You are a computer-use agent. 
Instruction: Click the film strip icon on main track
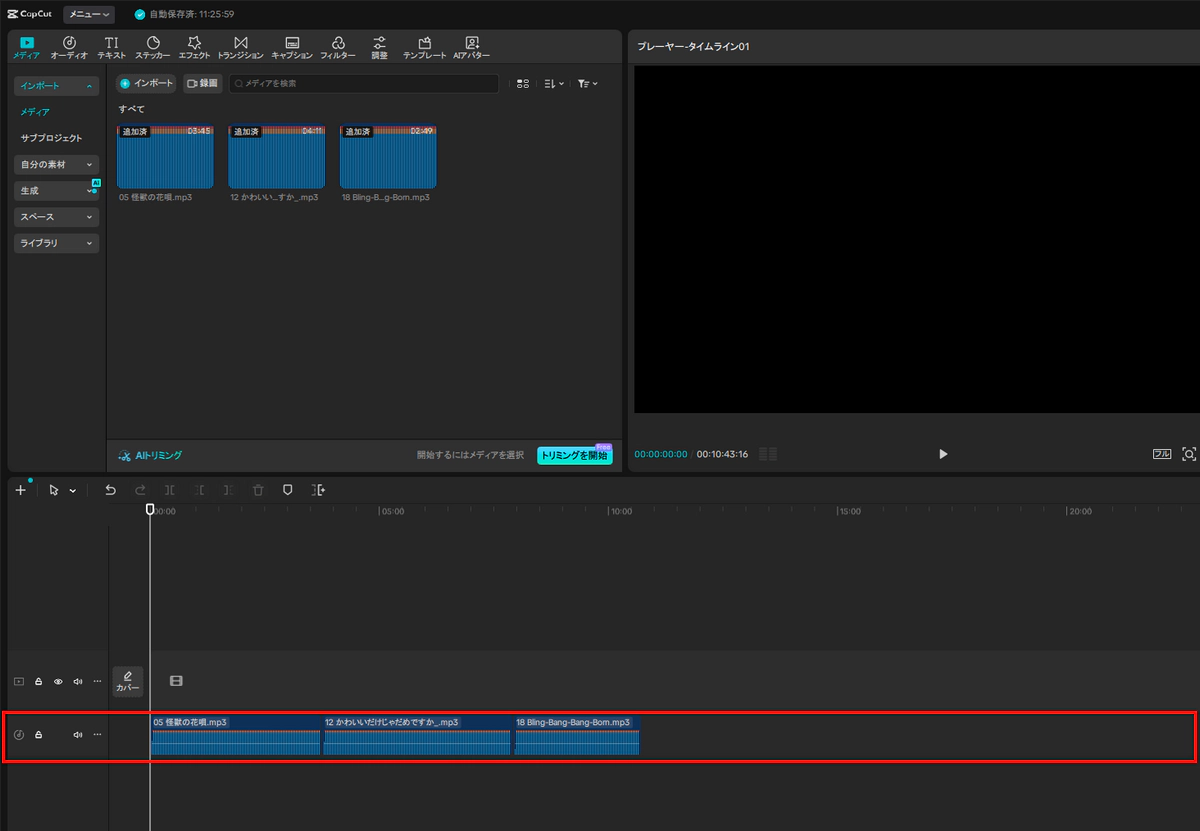176,681
